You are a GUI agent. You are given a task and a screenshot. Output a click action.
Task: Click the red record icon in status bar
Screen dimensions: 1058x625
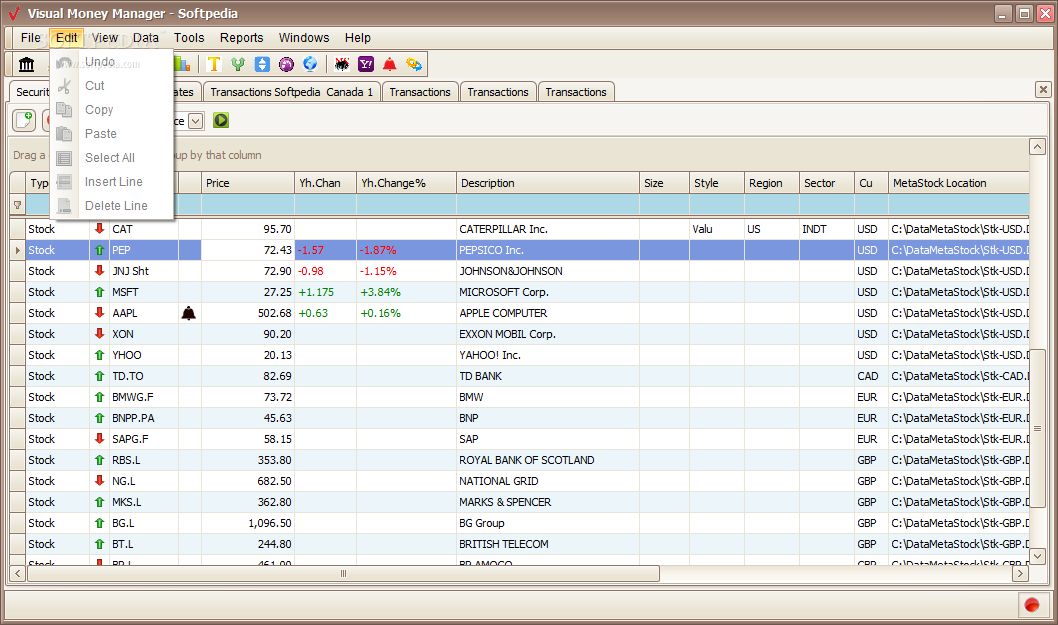point(1032,605)
